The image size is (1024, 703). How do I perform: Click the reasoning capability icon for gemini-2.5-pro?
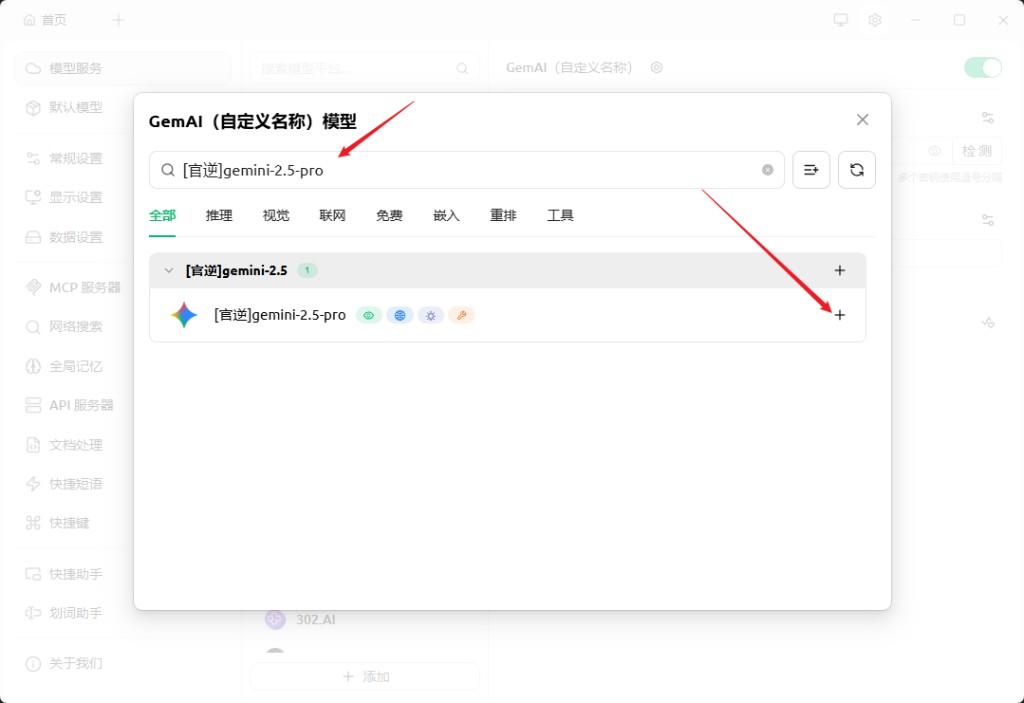[430, 315]
